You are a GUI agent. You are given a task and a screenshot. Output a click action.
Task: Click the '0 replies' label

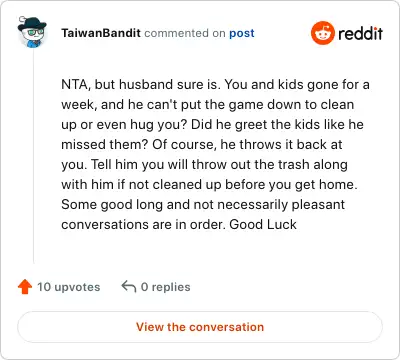click(x=165, y=287)
